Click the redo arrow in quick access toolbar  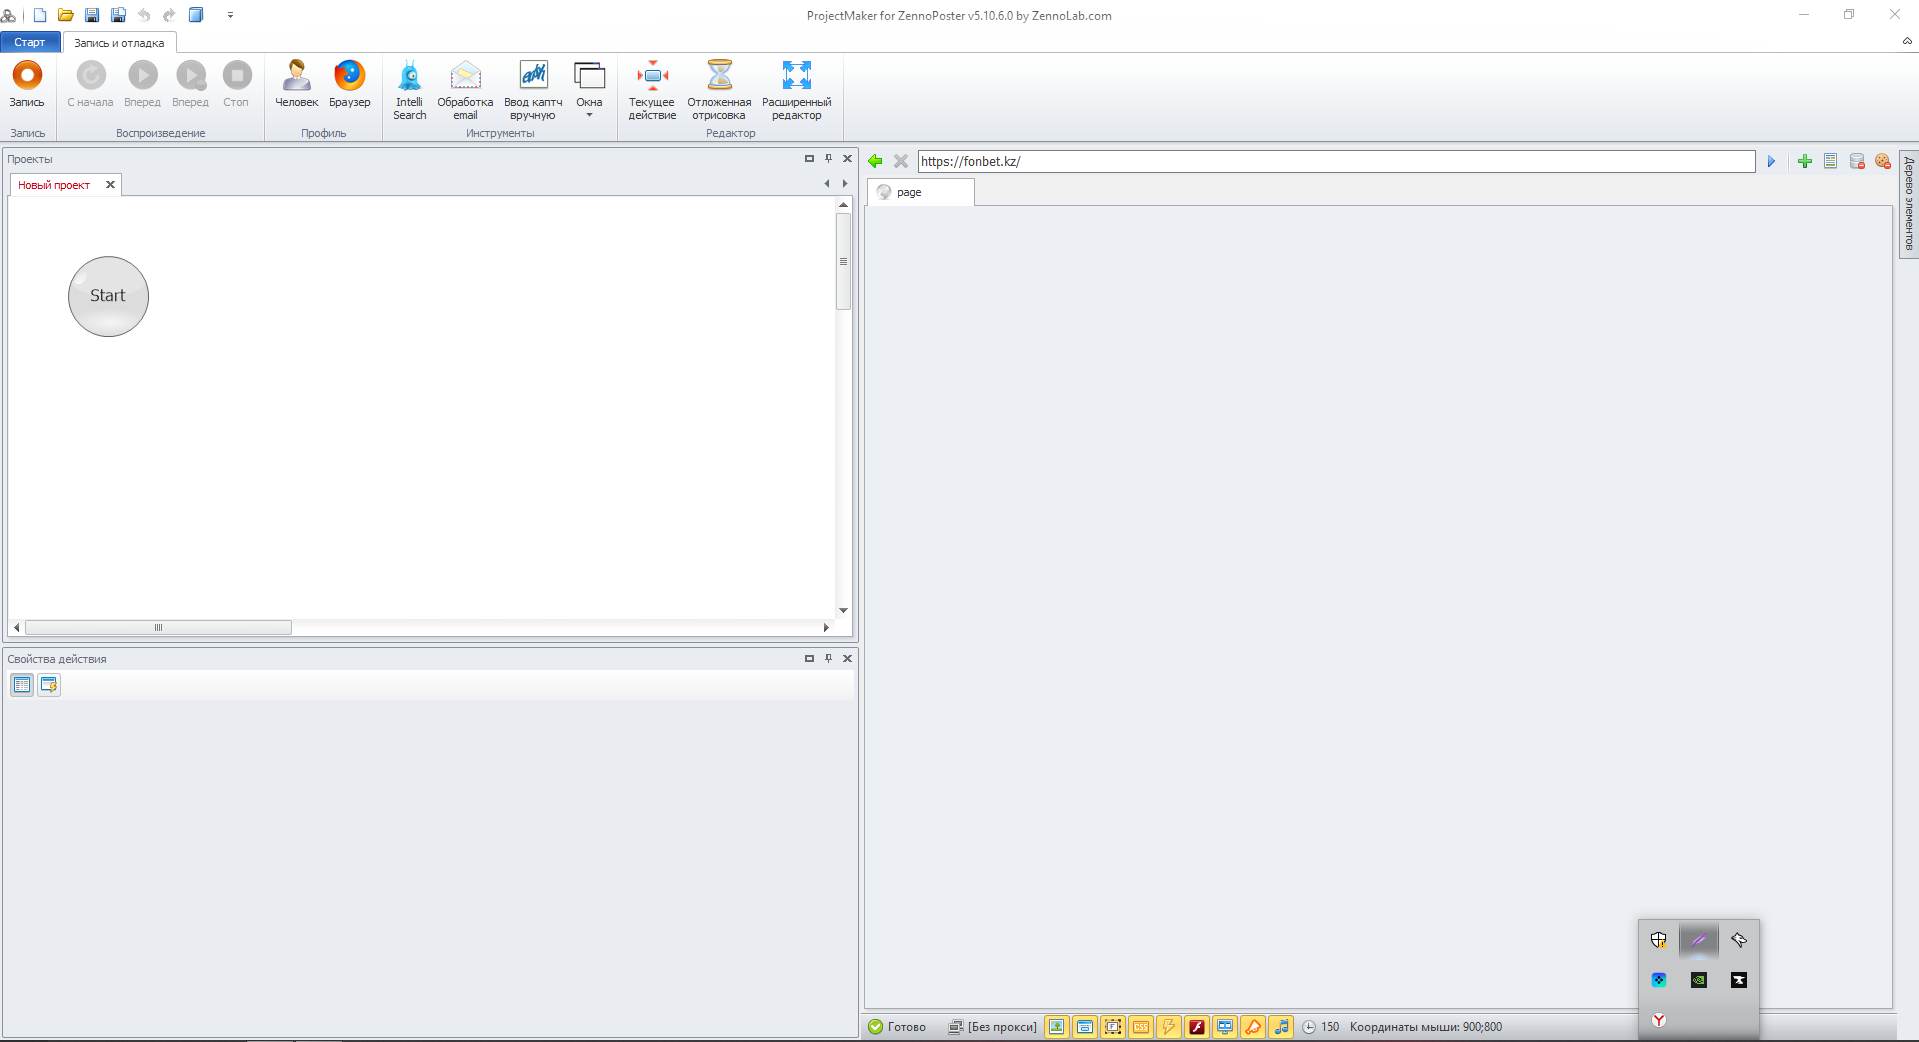169,15
